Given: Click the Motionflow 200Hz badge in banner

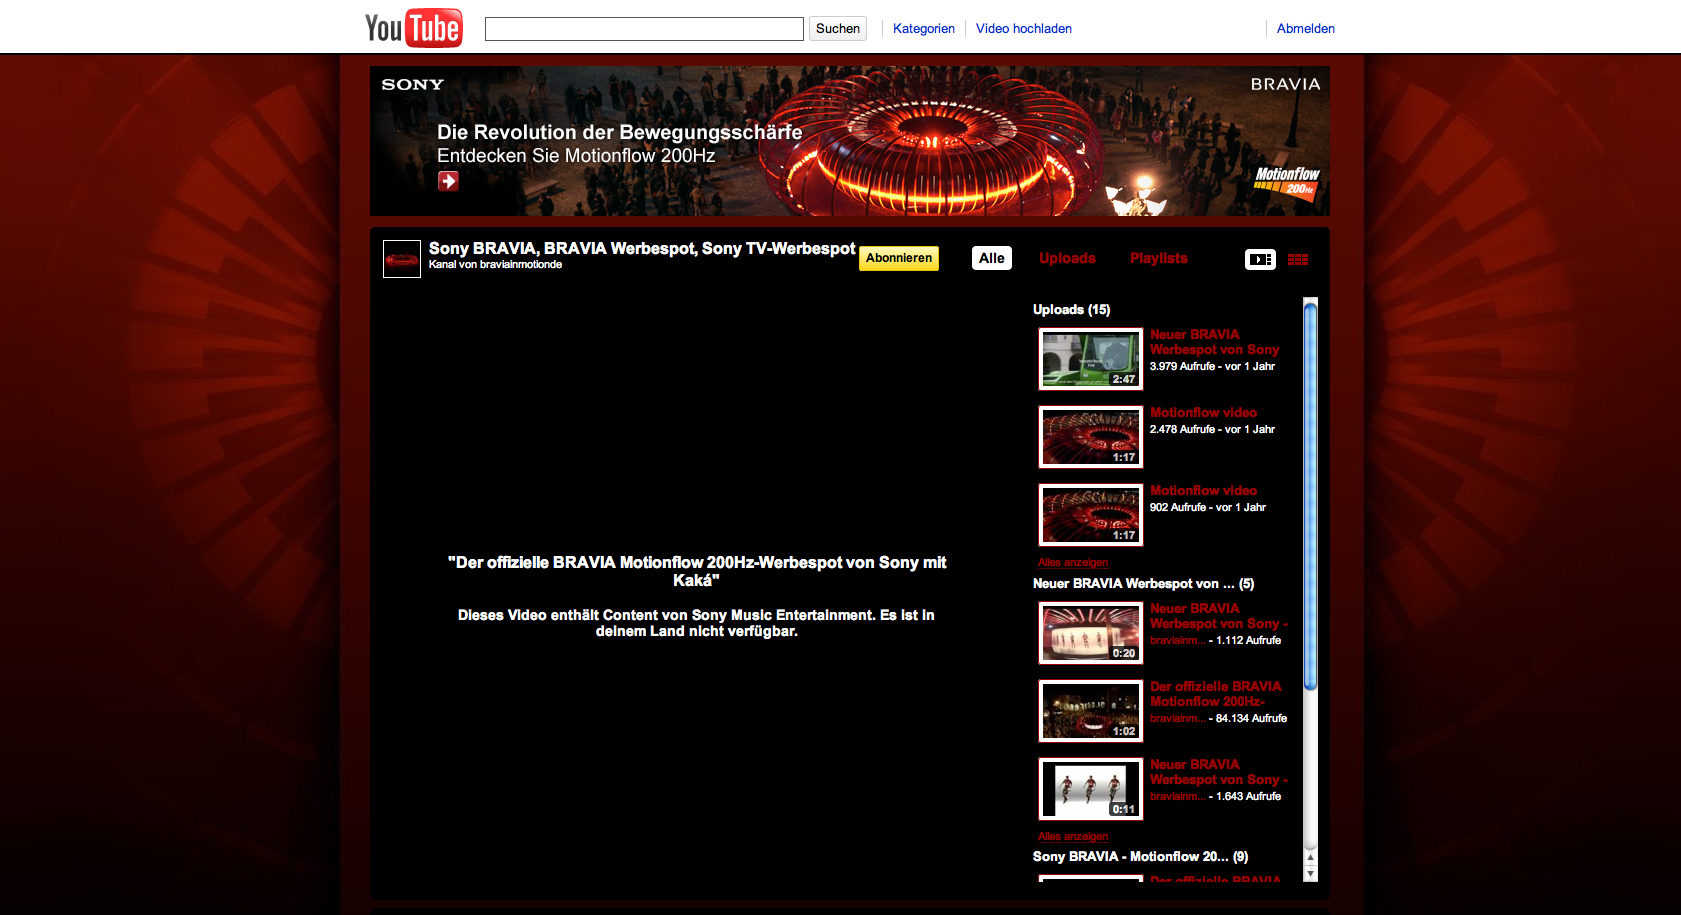Looking at the screenshot, I should pyautogui.click(x=1286, y=183).
